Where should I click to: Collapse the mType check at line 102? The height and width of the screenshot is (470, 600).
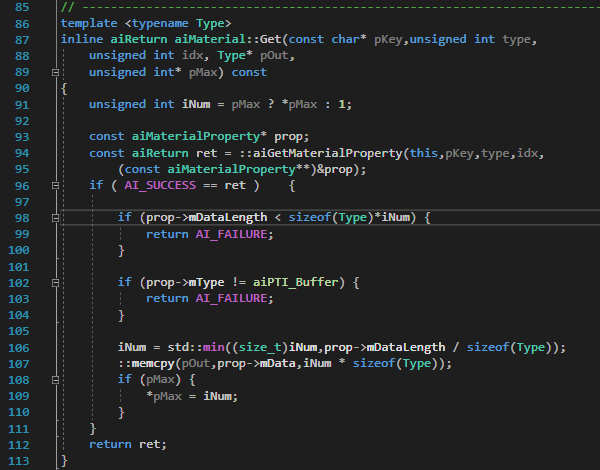coord(55,283)
